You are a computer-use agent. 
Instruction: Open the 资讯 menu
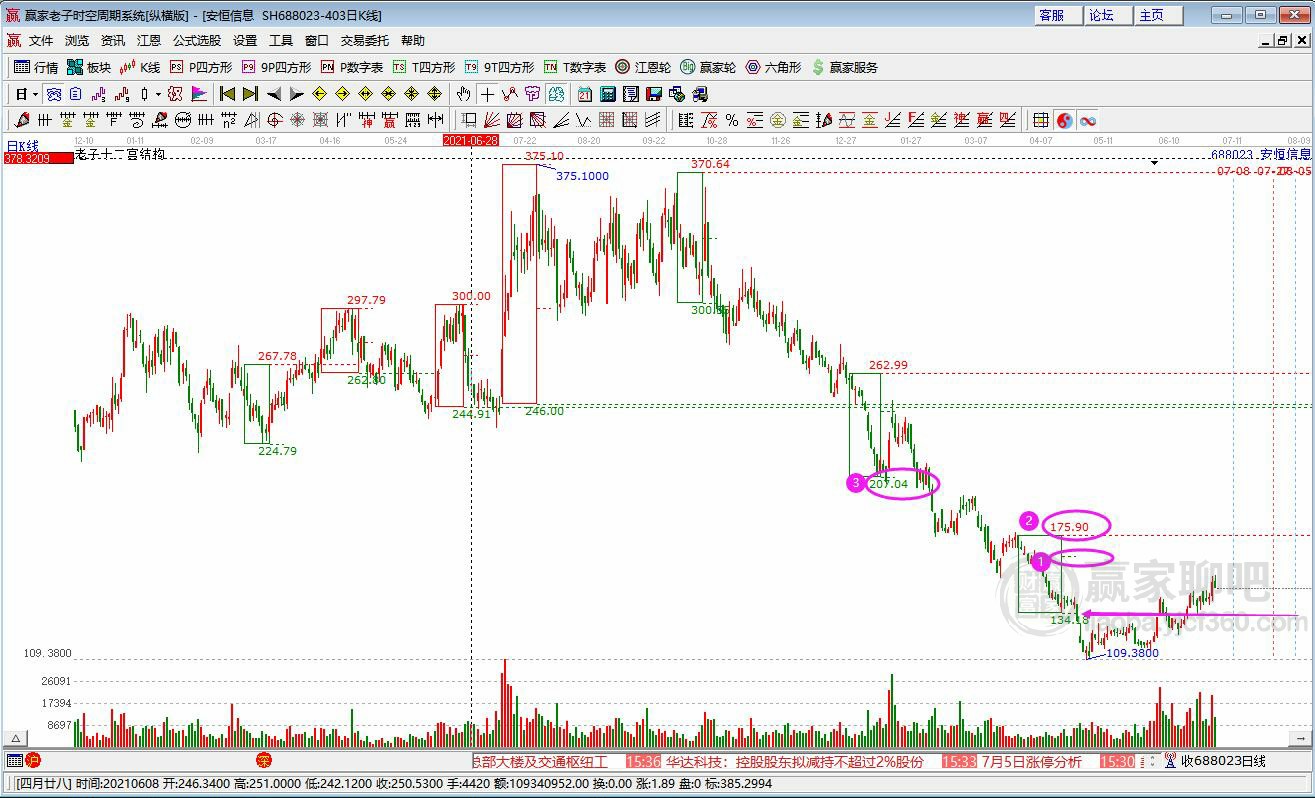coord(113,41)
